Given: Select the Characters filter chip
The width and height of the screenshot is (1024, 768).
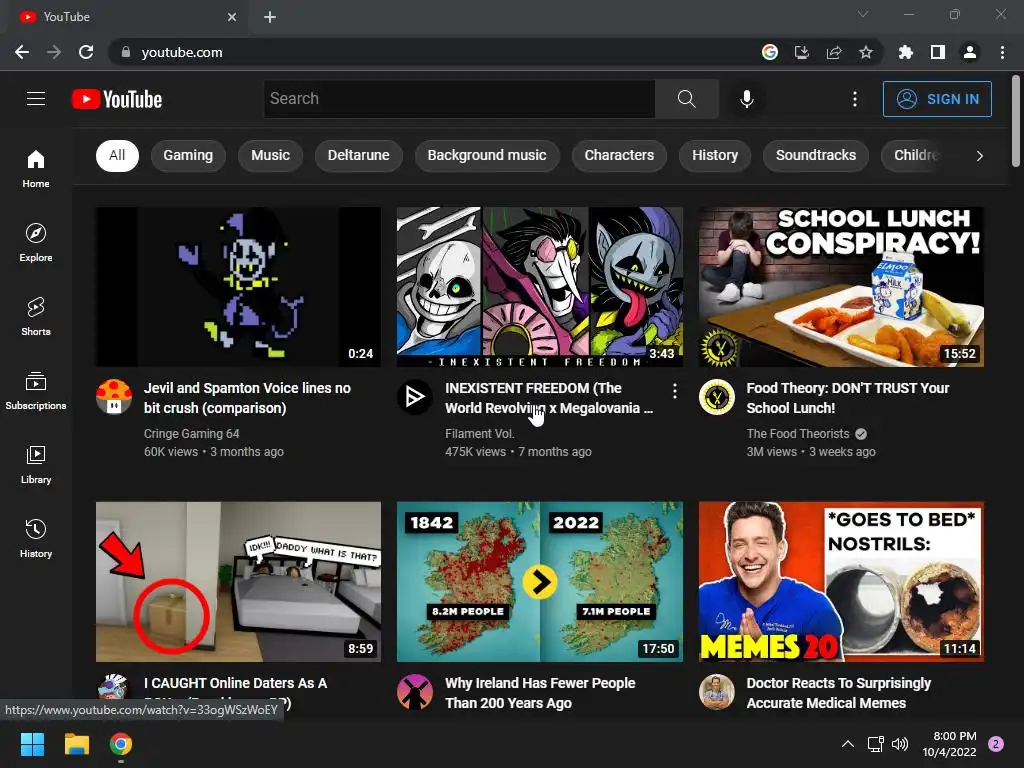Looking at the screenshot, I should point(619,155).
